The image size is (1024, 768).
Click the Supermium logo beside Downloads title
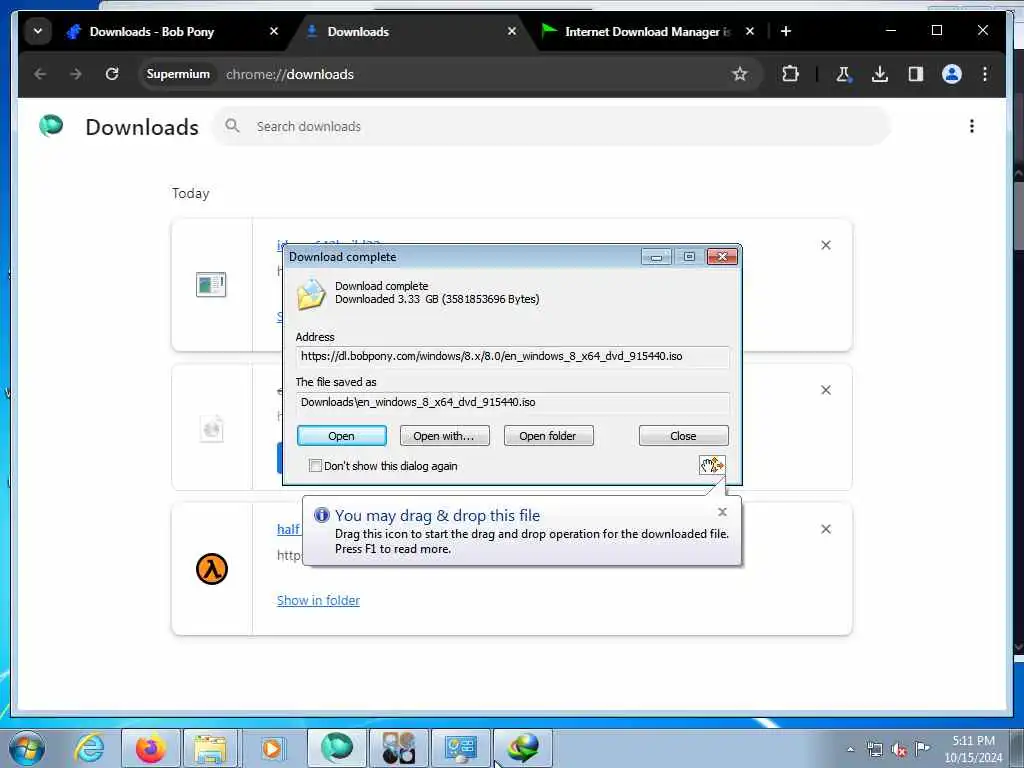pos(51,125)
